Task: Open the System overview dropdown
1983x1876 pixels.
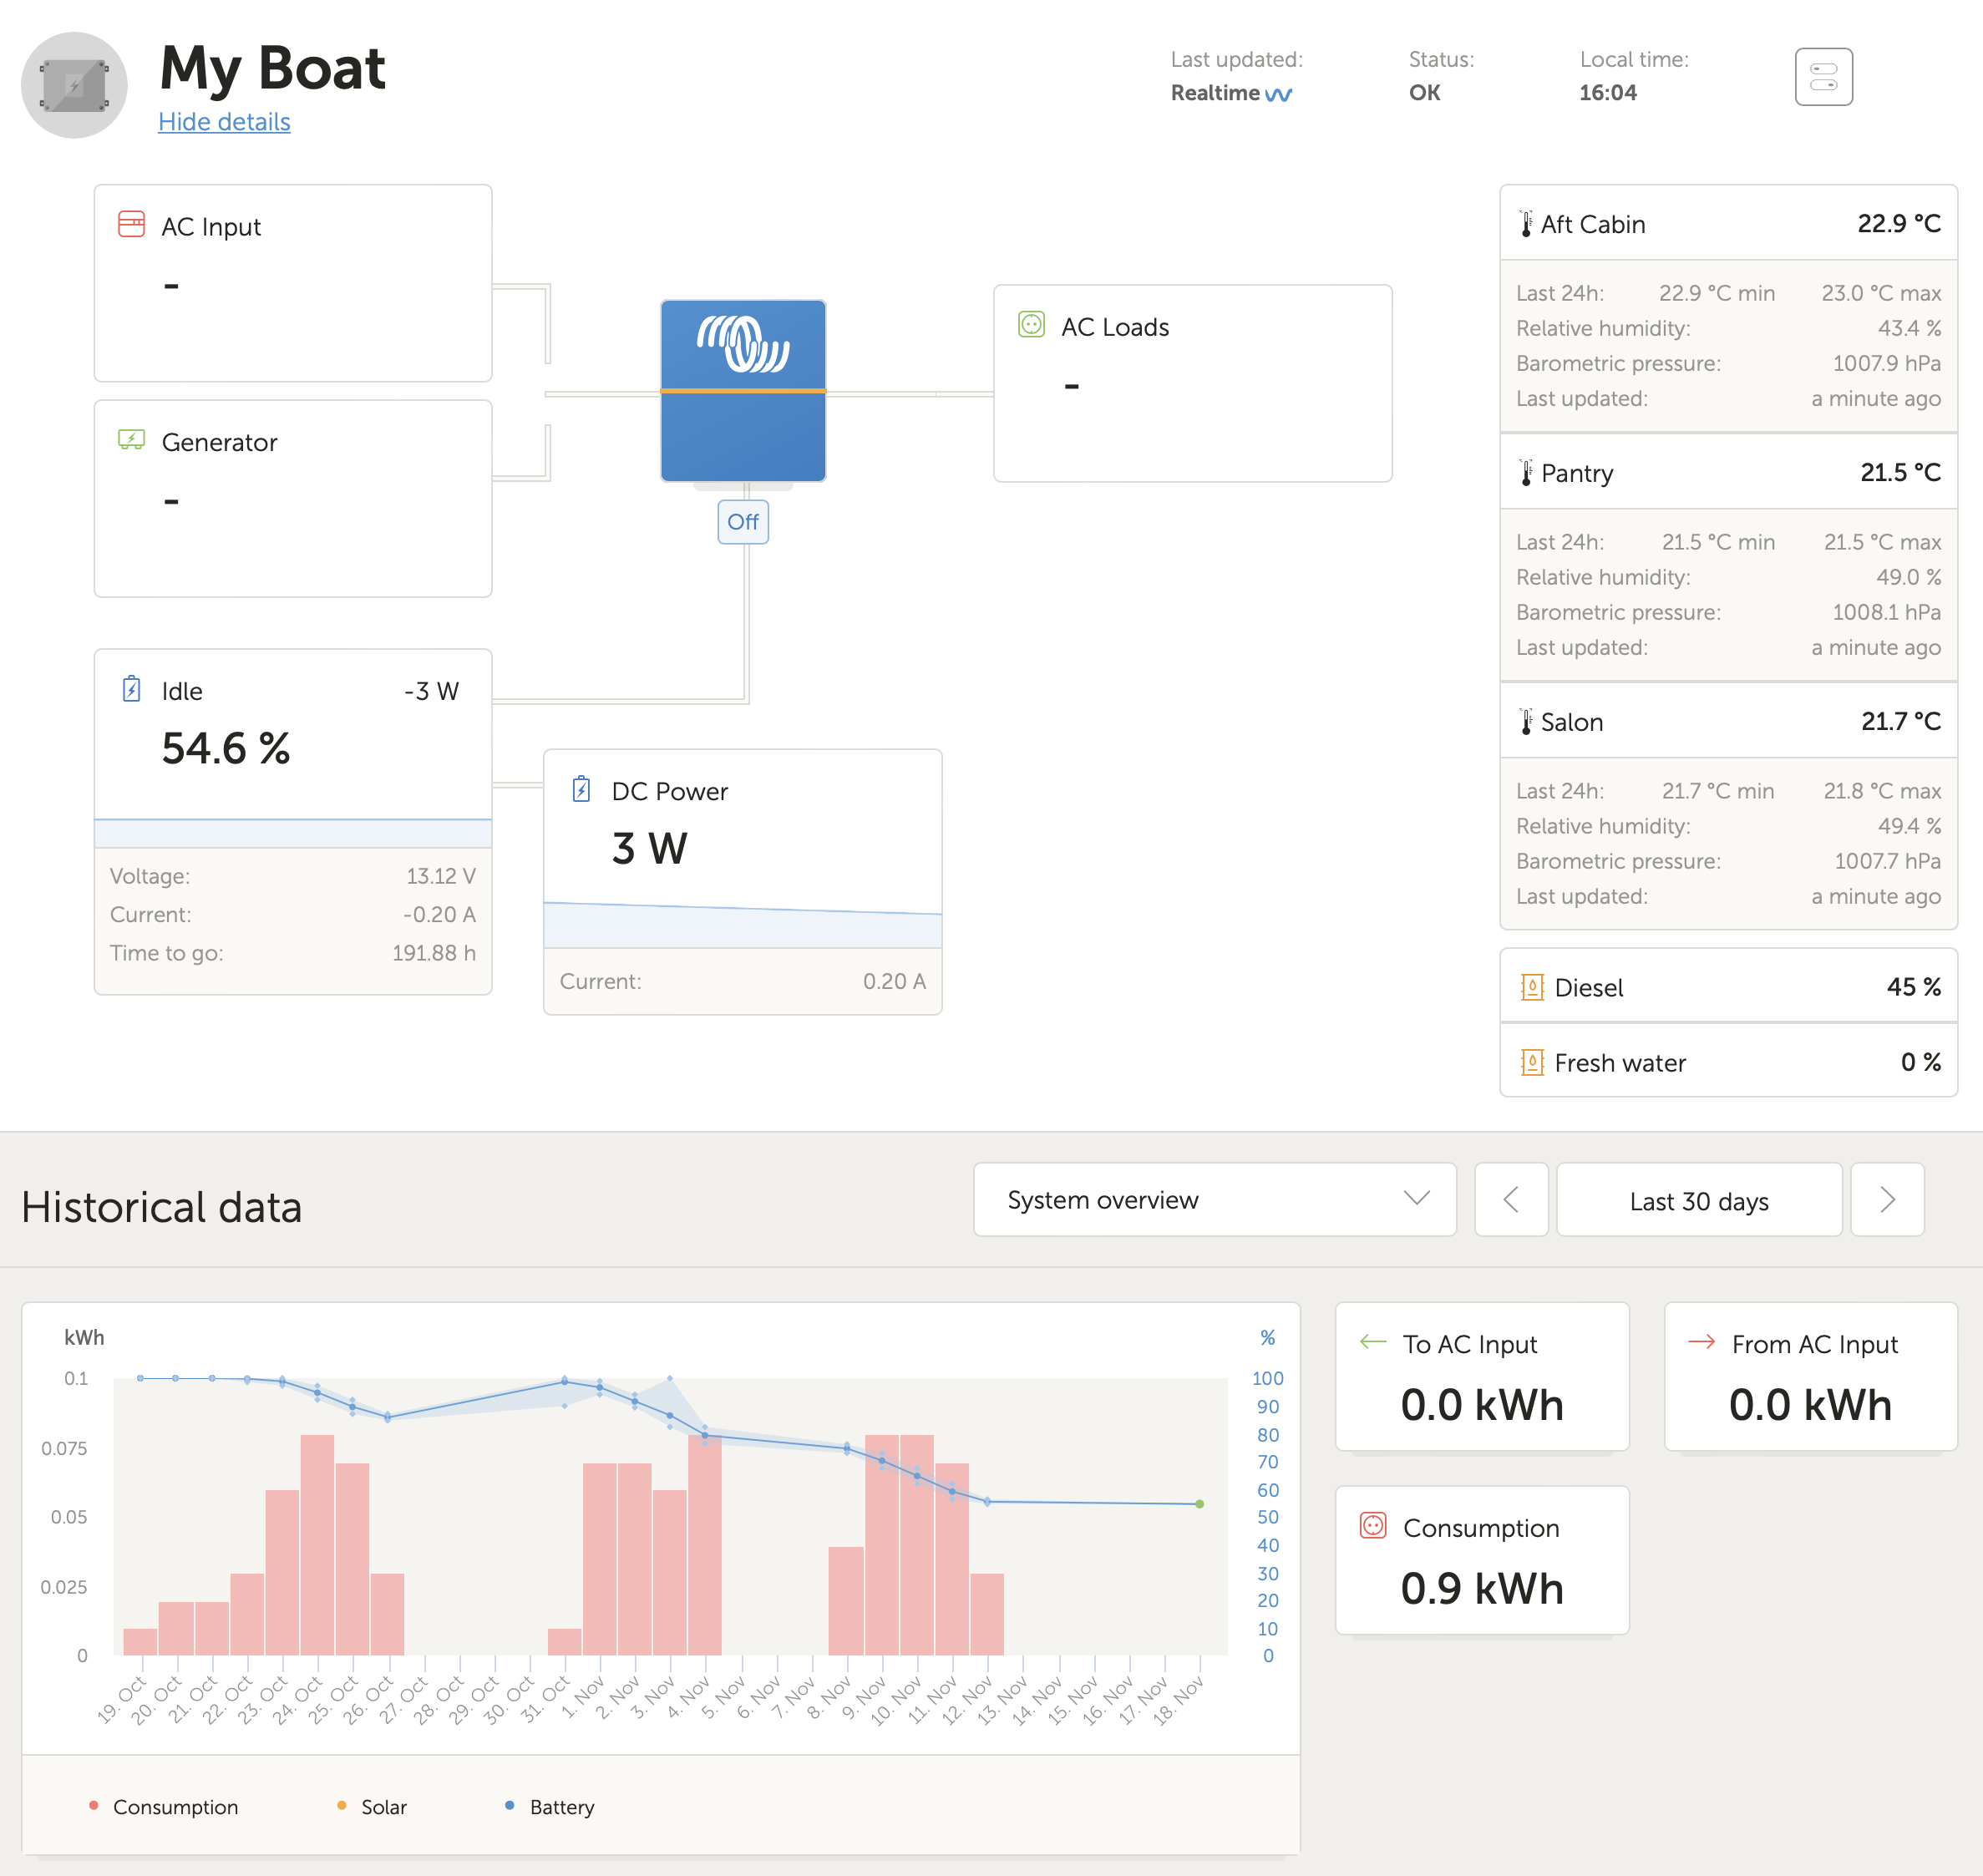Action: point(1214,1200)
